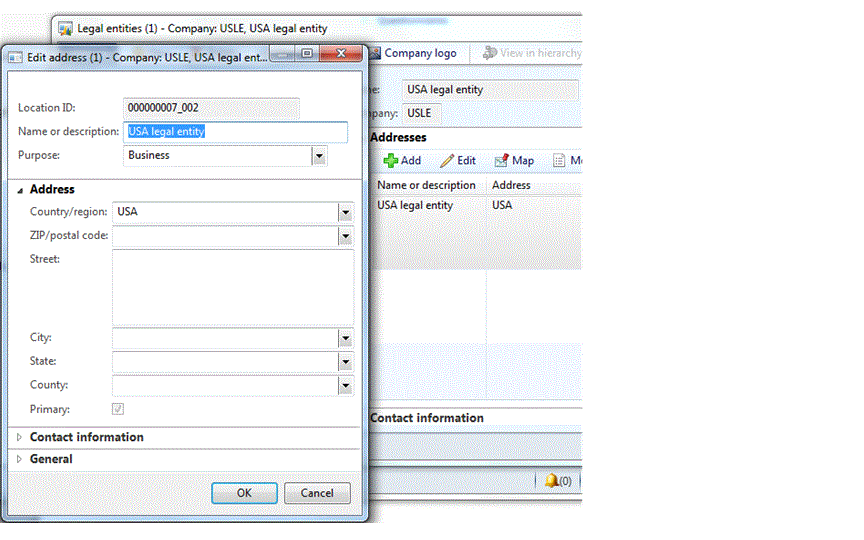Viewport: 864px width, 540px height.
Task: Click the Cancel button
Action: [317, 493]
